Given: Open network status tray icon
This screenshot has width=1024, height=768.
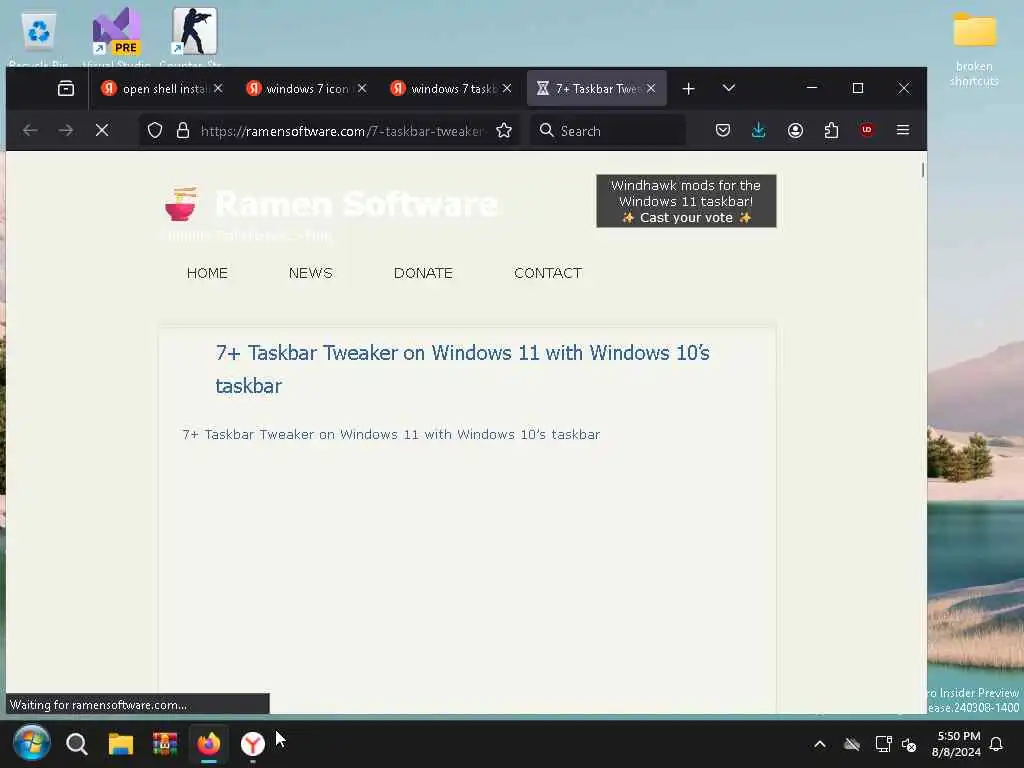Looking at the screenshot, I should 883,744.
